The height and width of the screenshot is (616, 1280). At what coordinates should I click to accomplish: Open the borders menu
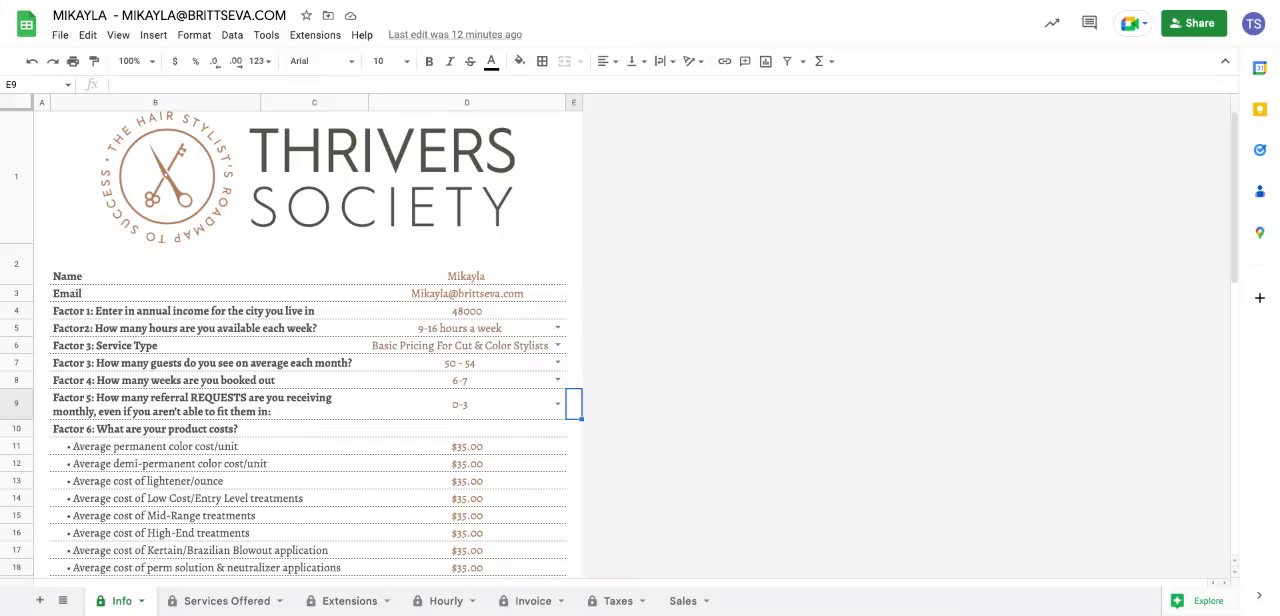pos(542,61)
